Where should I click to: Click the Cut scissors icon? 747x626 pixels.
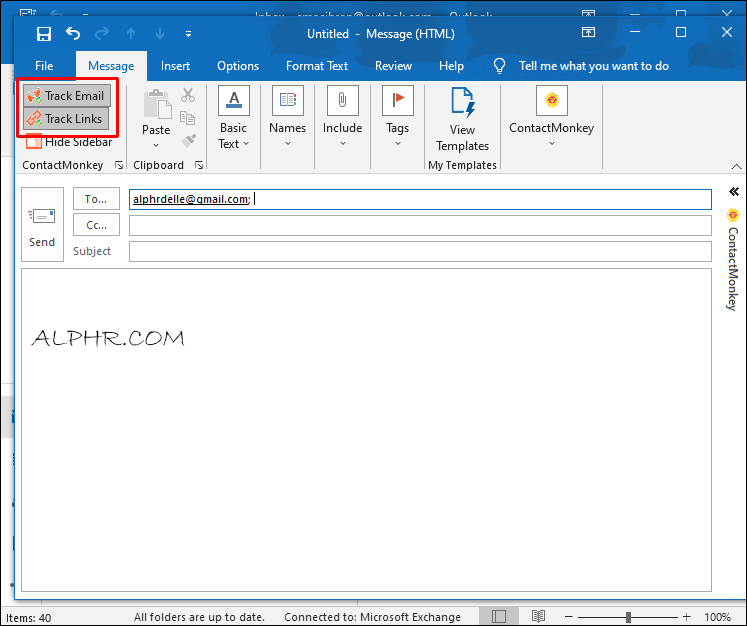[188, 95]
